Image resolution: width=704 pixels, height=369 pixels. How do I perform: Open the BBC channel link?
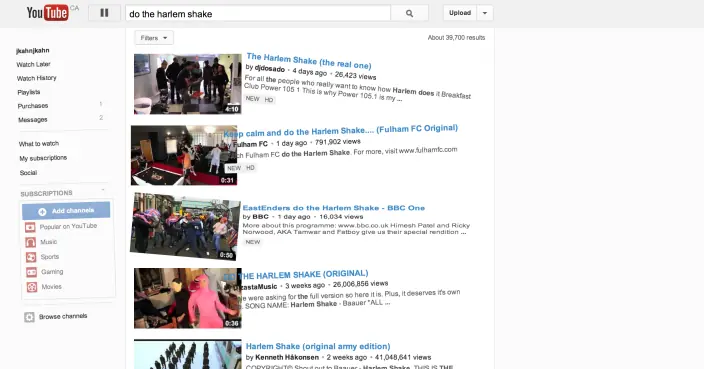pyautogui.click(x=260, y=217)
